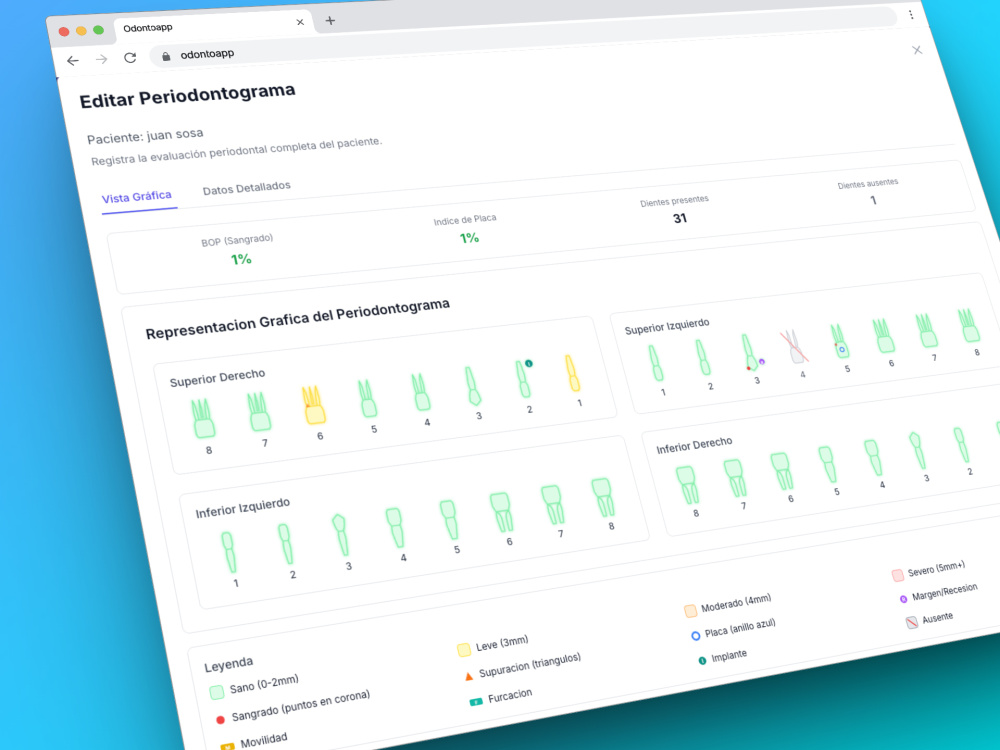Image resolution: width=1000 pixels, height=750 pixels.
Task: Select tooth 7 in Superior Izquierdo
Action: tap(926, 330)
